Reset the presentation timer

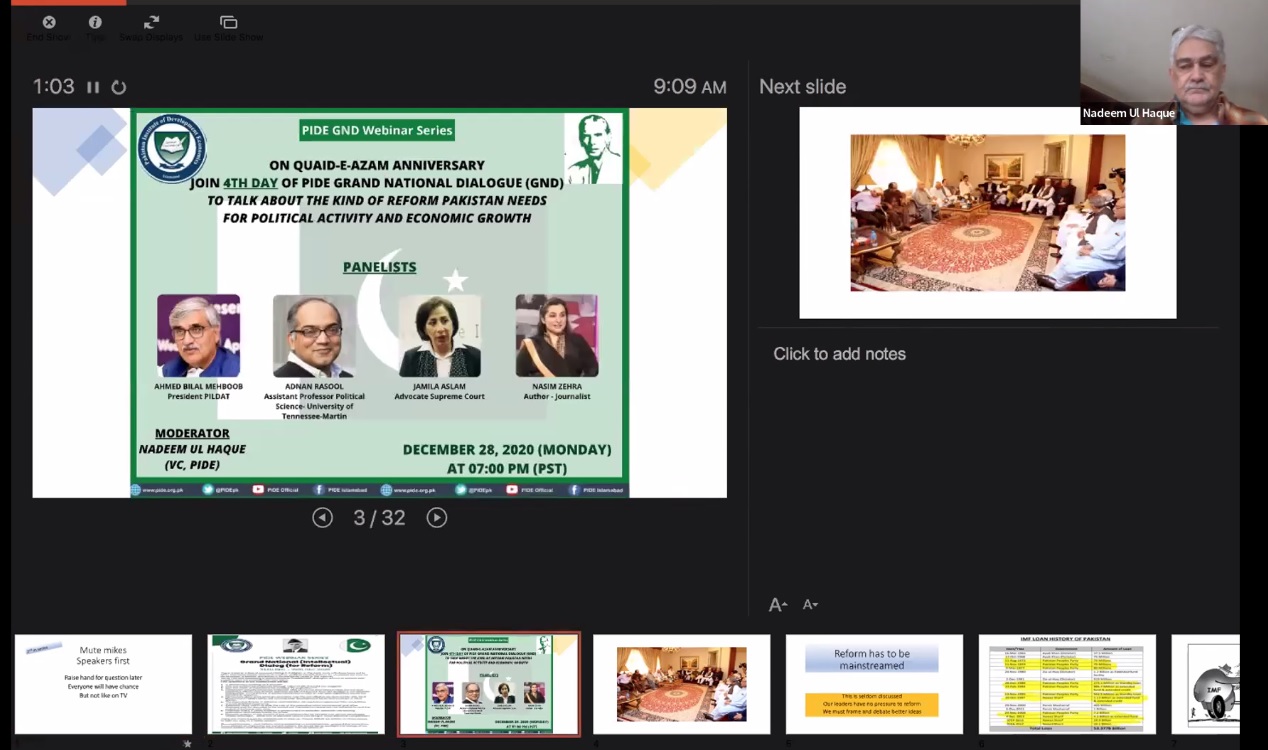118,87
